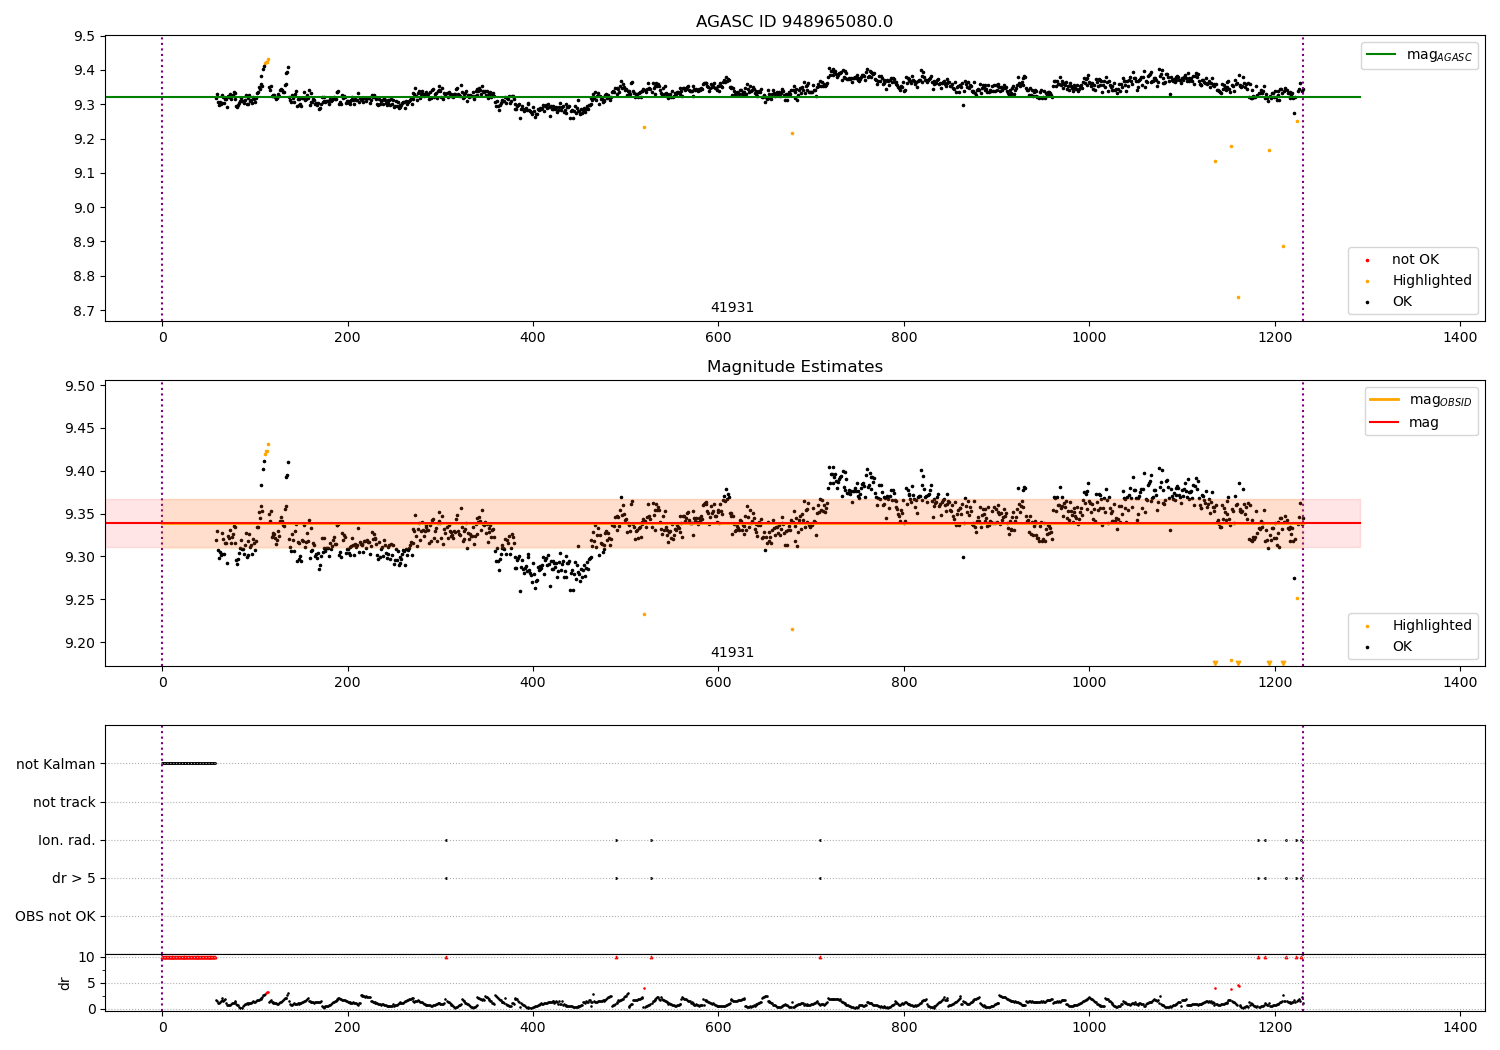
Task: Select the mag OBSID legend entry
Action: pyautogui.click(x=1420, y=400)
